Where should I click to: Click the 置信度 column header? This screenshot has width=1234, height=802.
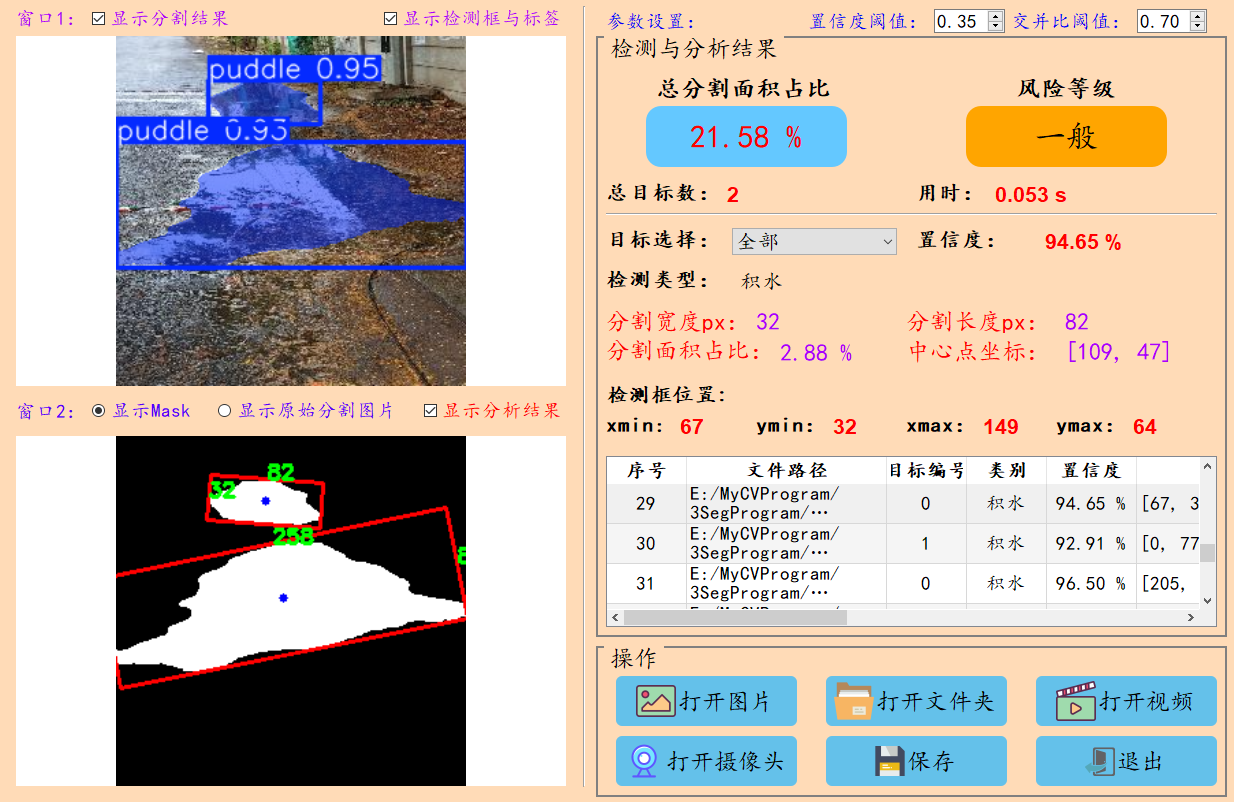1091,470
